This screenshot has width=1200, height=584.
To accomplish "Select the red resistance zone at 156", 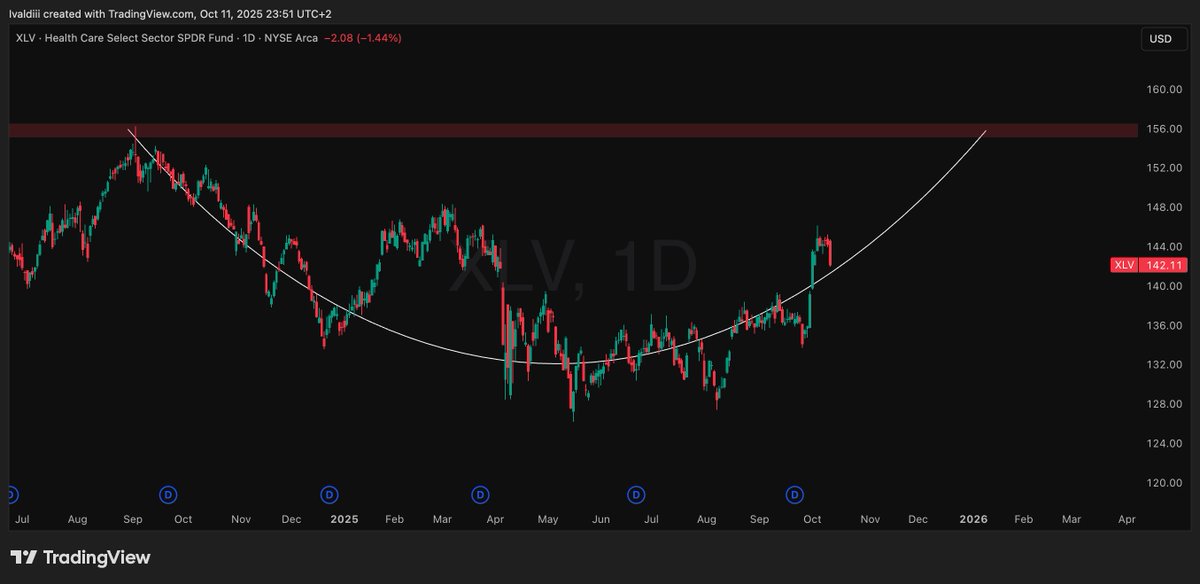I will pyautogui.click(x=573, y=131).
